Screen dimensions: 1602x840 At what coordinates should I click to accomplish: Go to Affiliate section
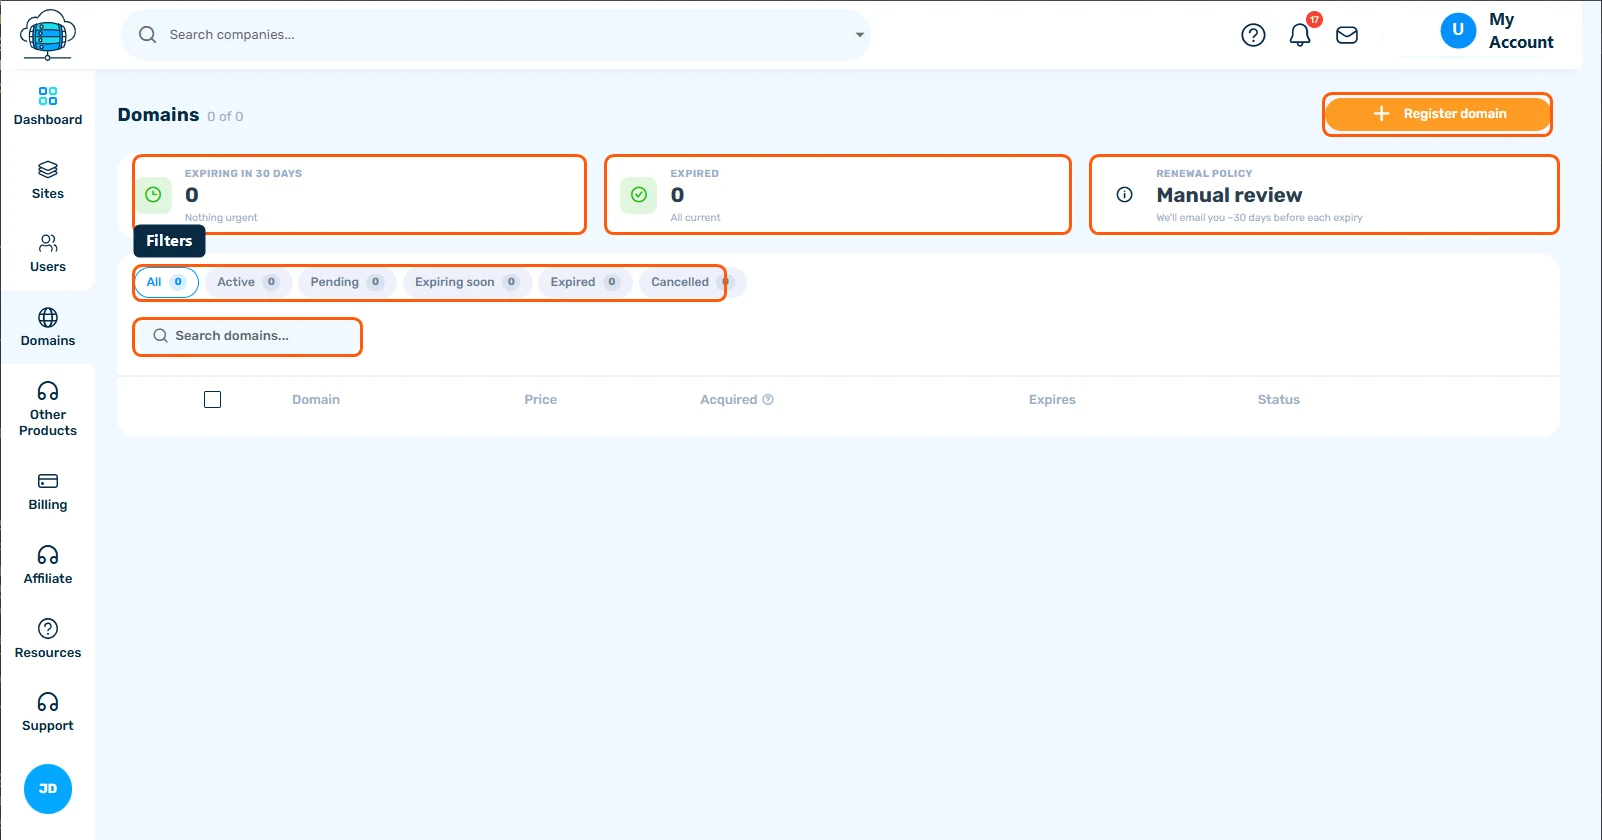click(48, 565)
